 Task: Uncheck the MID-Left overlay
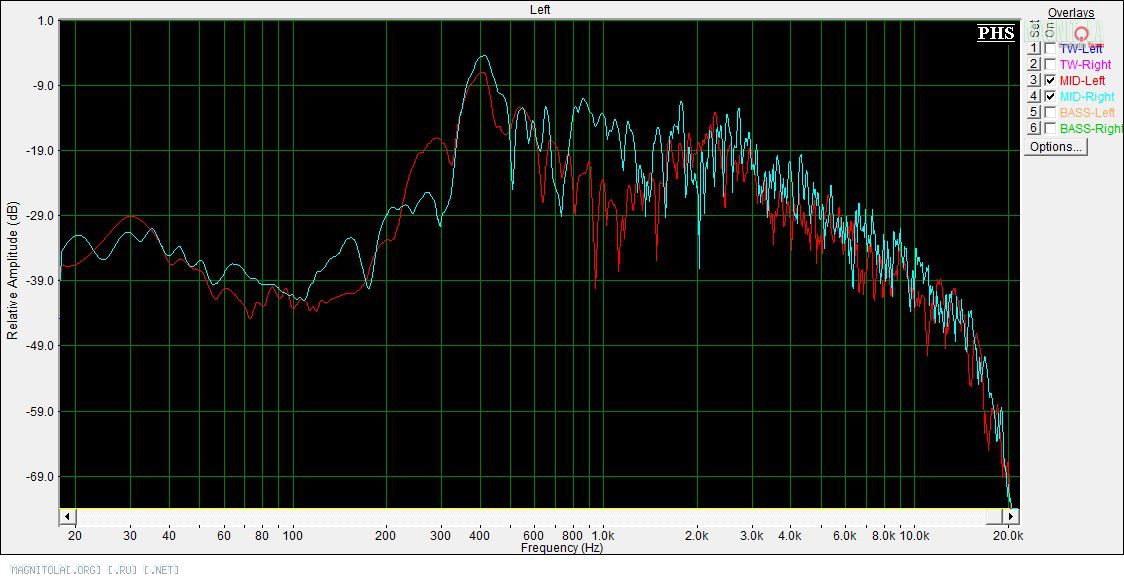click(x=1049, y=80)
